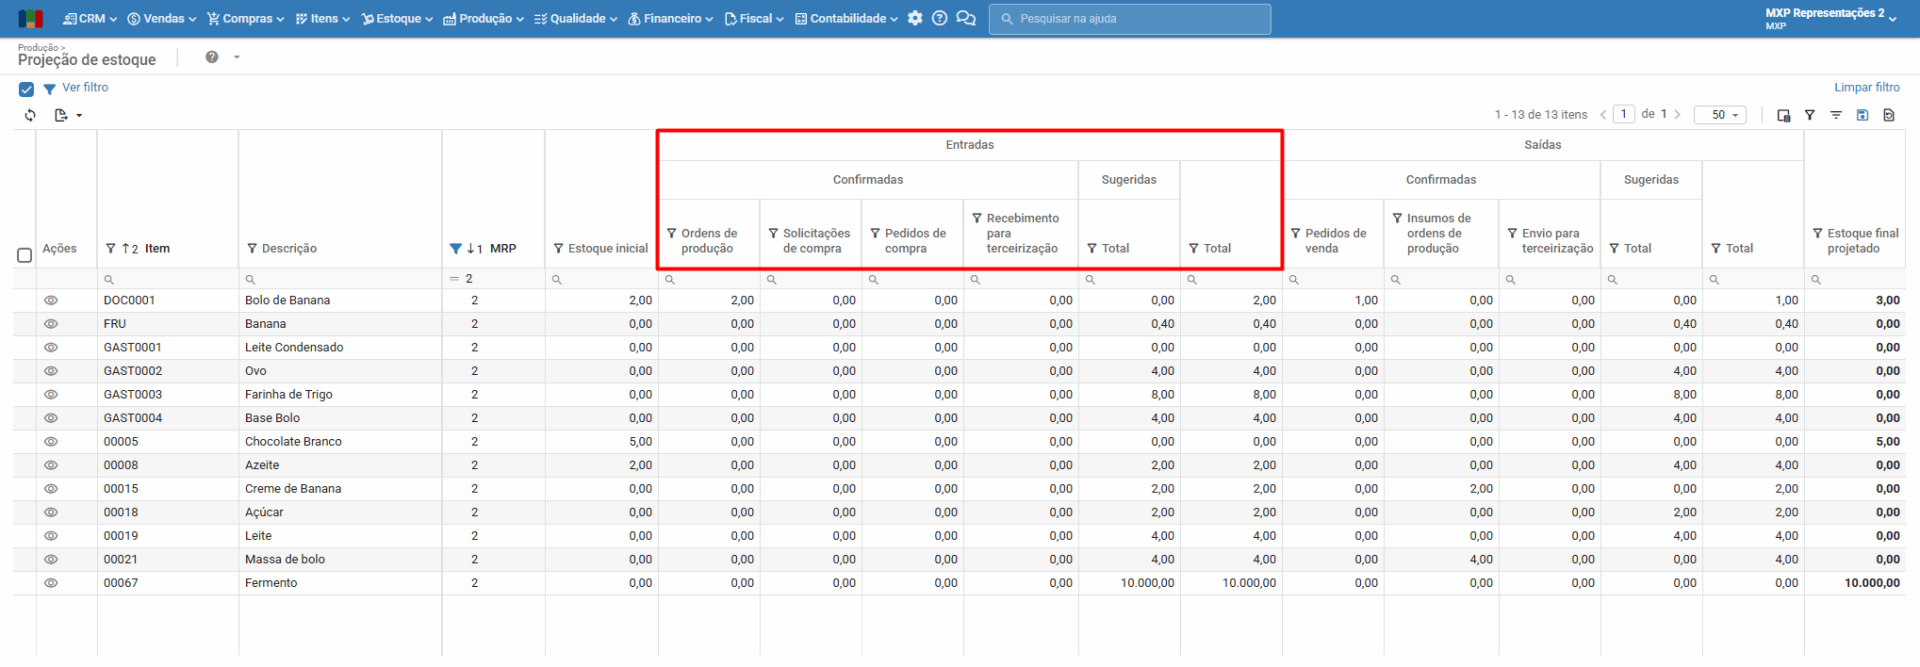Click the Produção breadcrumb link
Image resolution: width=1920 pixels, height=667 pixels.
tap(38, 47)
